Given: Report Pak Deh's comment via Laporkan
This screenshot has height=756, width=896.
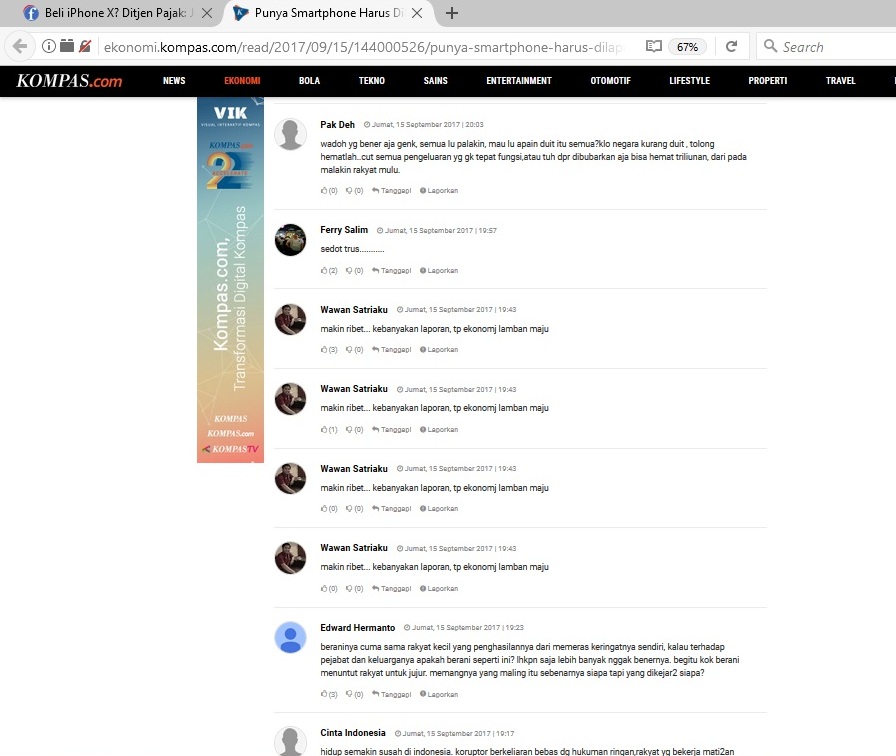Looking at the screenshot, I should (440, 190).
